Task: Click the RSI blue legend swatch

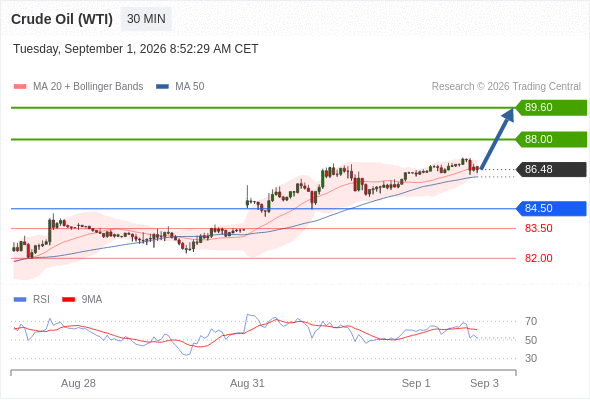Action: click(x=20, y=300)
